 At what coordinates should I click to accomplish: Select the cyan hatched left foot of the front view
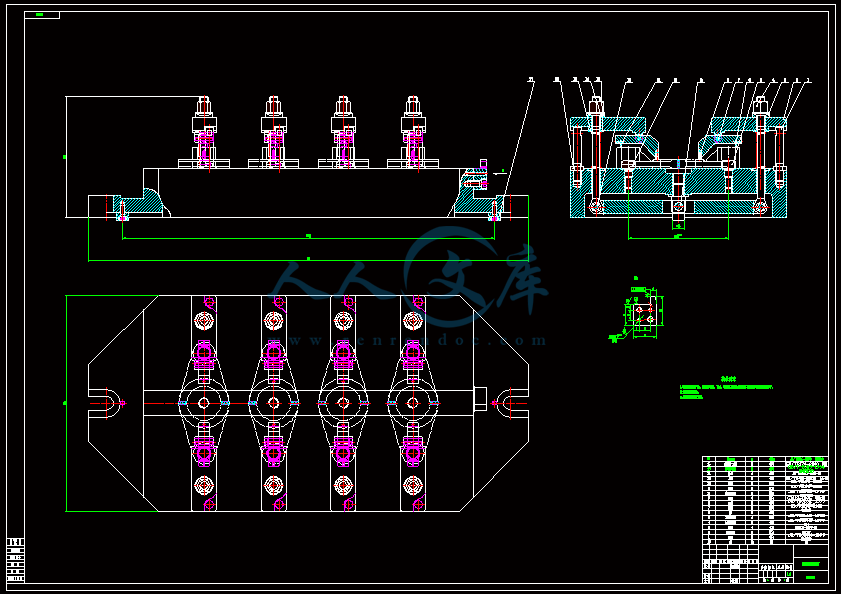click(x=138, y=205)
